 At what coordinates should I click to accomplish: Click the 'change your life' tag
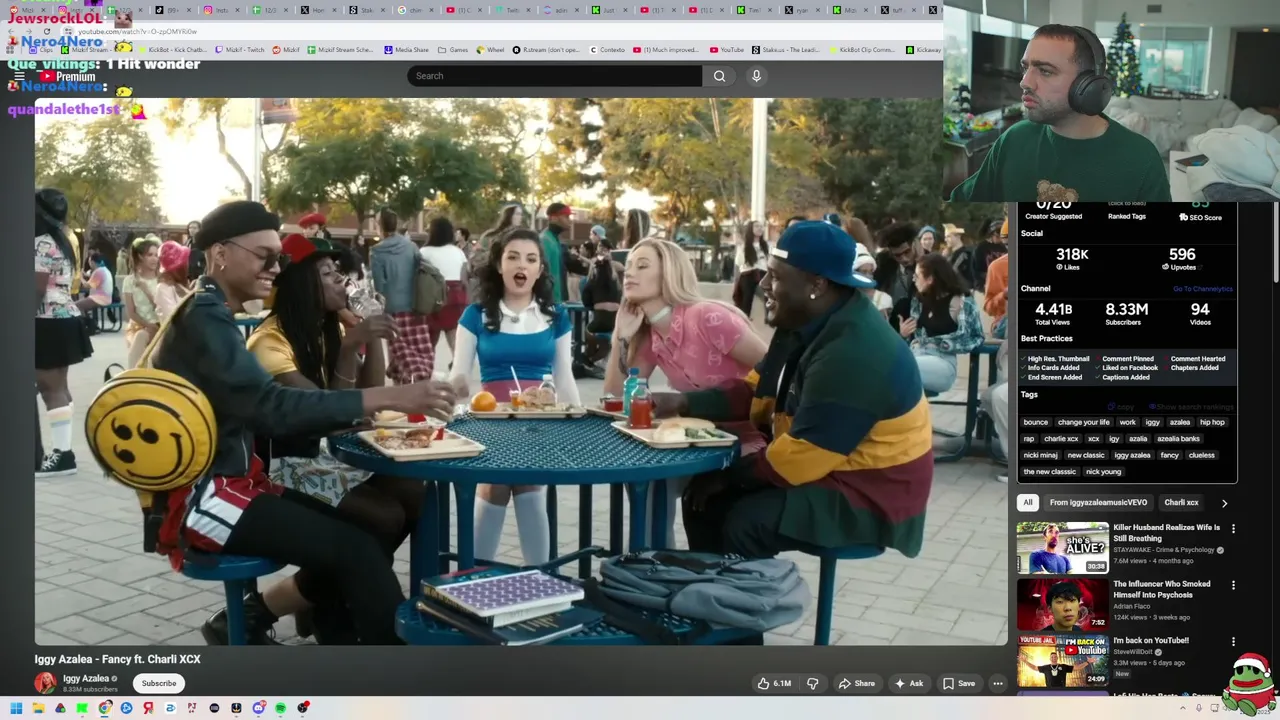pos(1083,422)
